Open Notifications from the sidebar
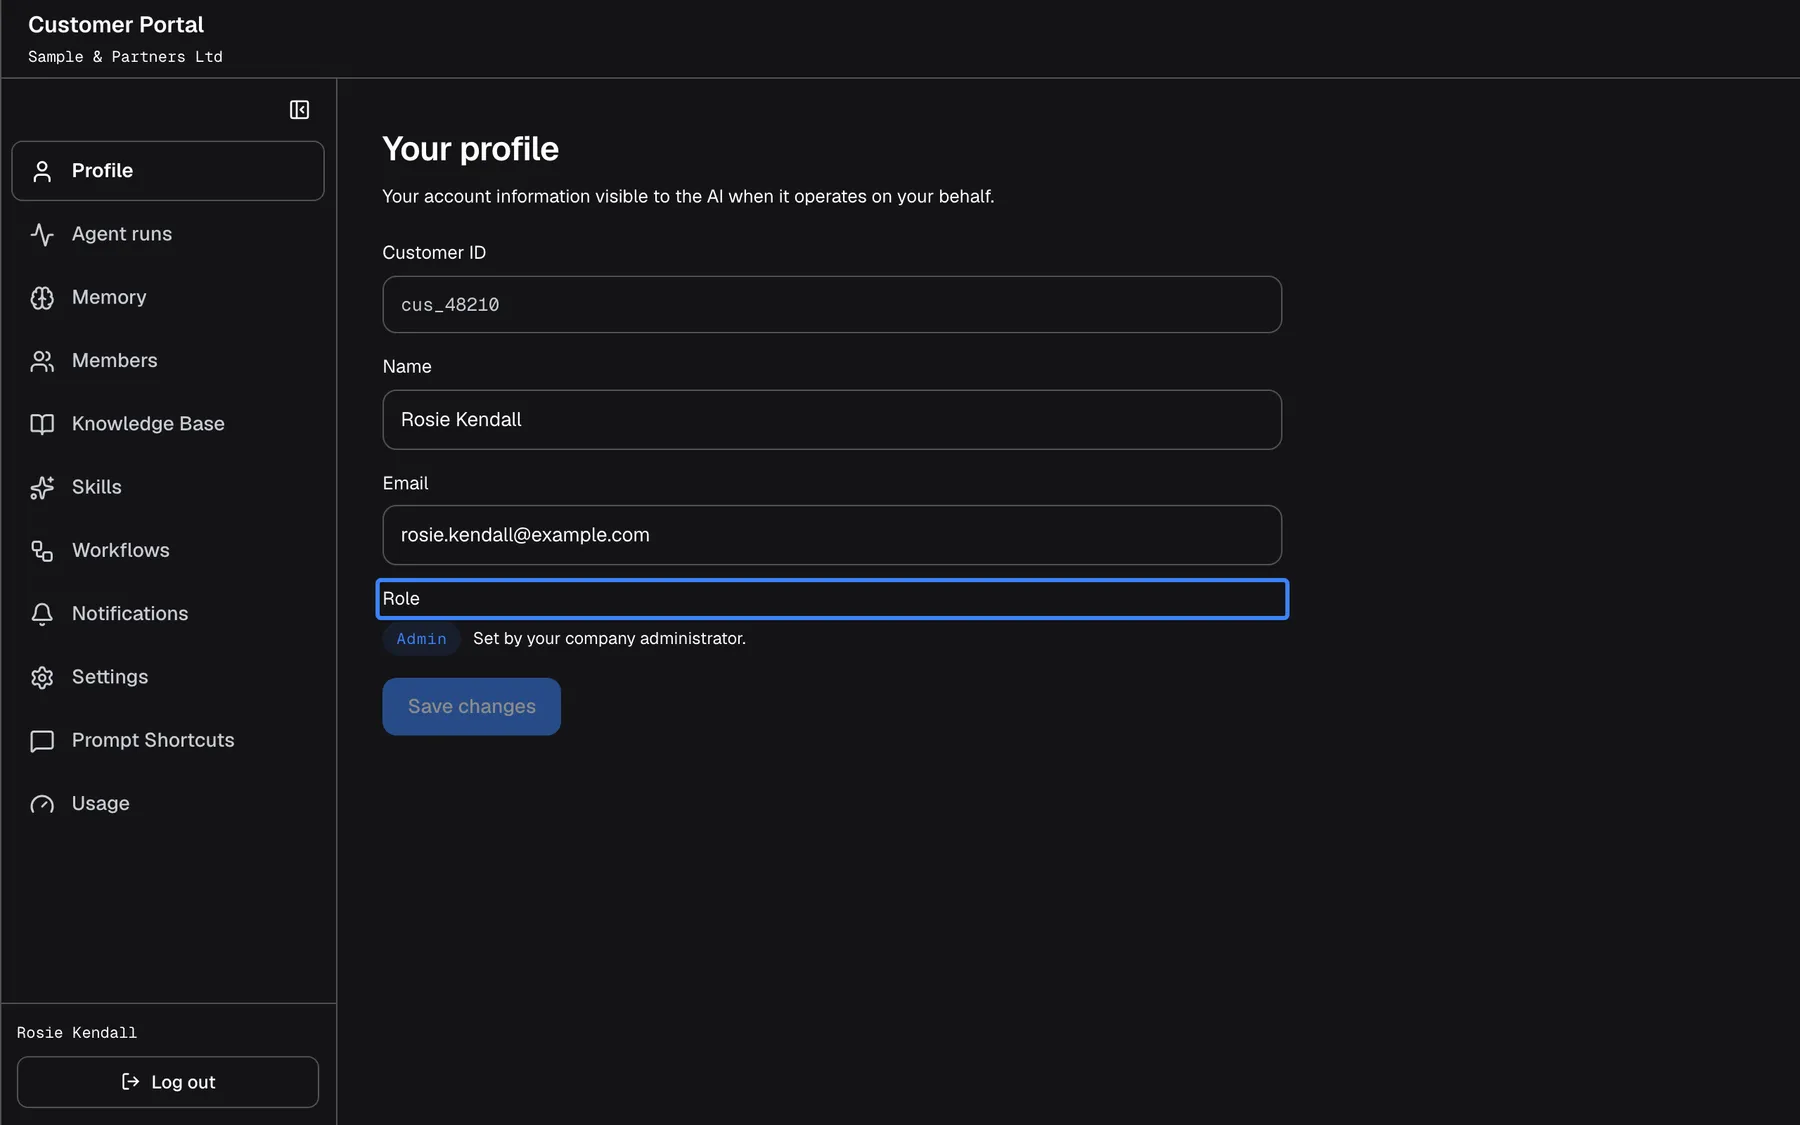The width and height of the screenshot is (1800, 1125). pos(168,613)
